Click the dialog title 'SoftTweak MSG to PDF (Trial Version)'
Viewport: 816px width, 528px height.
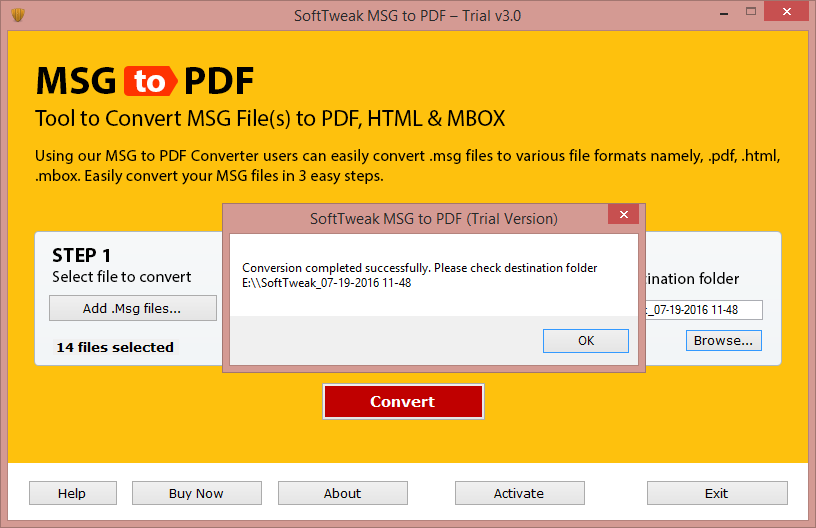click(x=434, y=218)
